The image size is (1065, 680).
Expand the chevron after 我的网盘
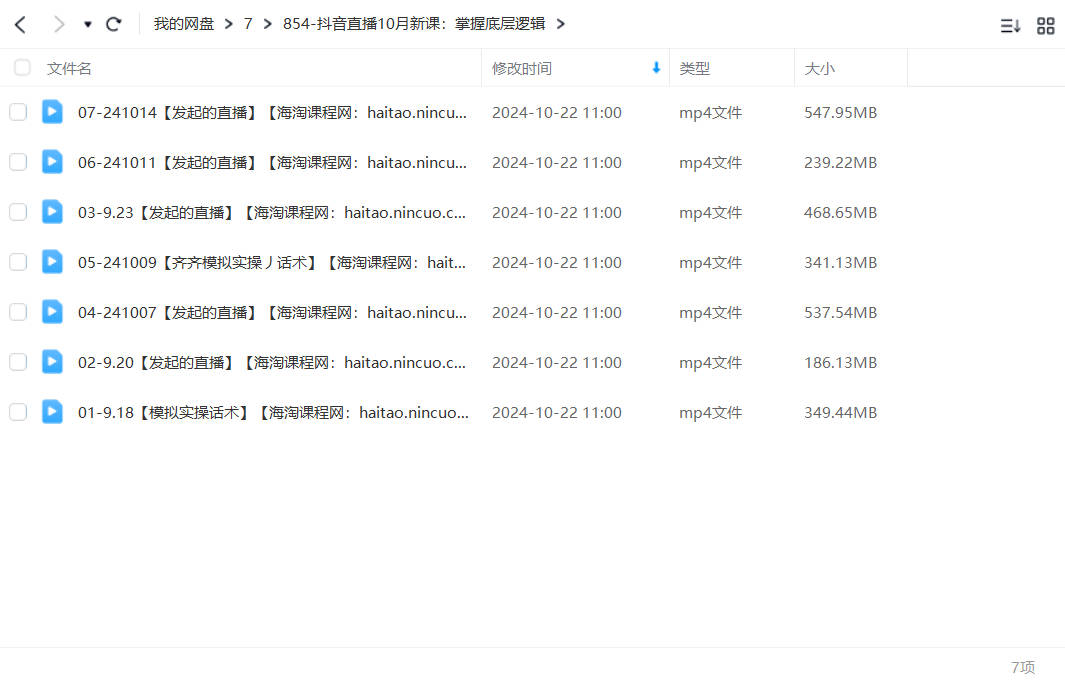tap(228, 24)
